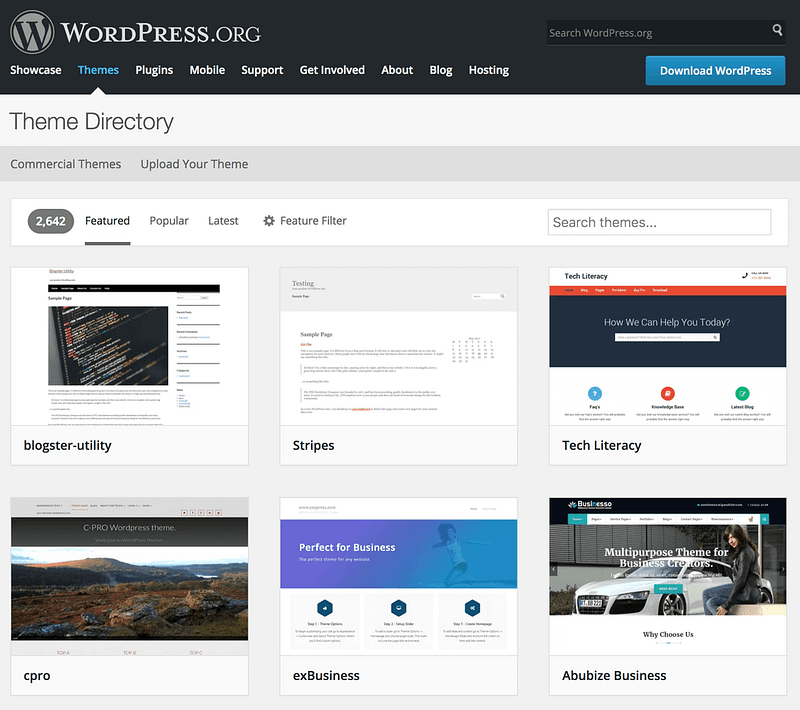Image resolution: width=800 pixels, height=710 pixels.
Task: Click the WordPress.org logo icon
Action: pos(31,30)
